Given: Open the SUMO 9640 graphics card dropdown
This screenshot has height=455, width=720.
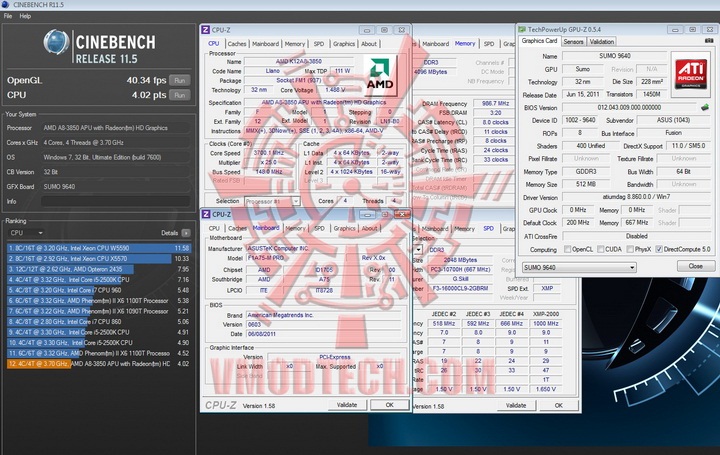Looking at the screenshot, I should point(579,267).
